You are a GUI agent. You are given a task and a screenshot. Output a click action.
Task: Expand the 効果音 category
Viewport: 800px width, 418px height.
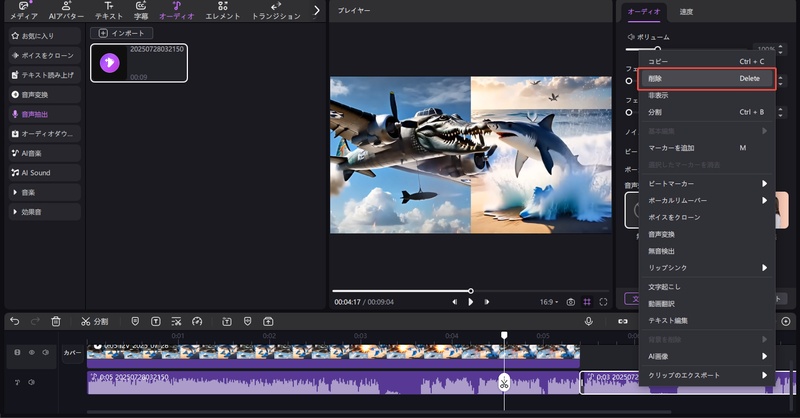coord(45,212)
